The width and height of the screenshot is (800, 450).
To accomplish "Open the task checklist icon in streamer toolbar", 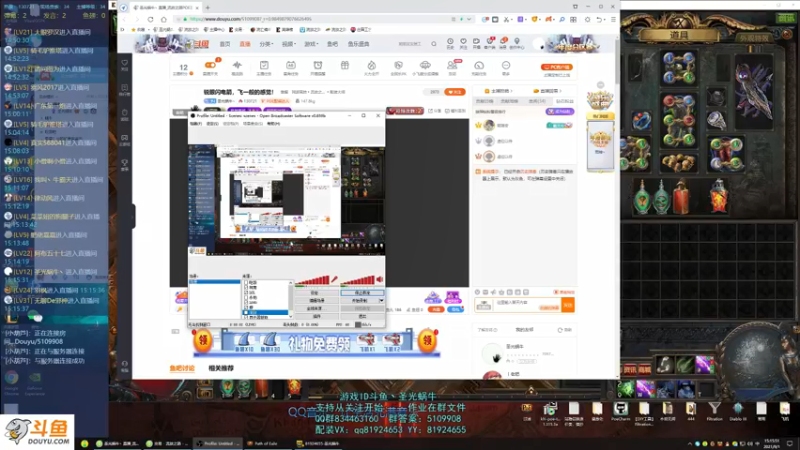I will click(264, 65).
